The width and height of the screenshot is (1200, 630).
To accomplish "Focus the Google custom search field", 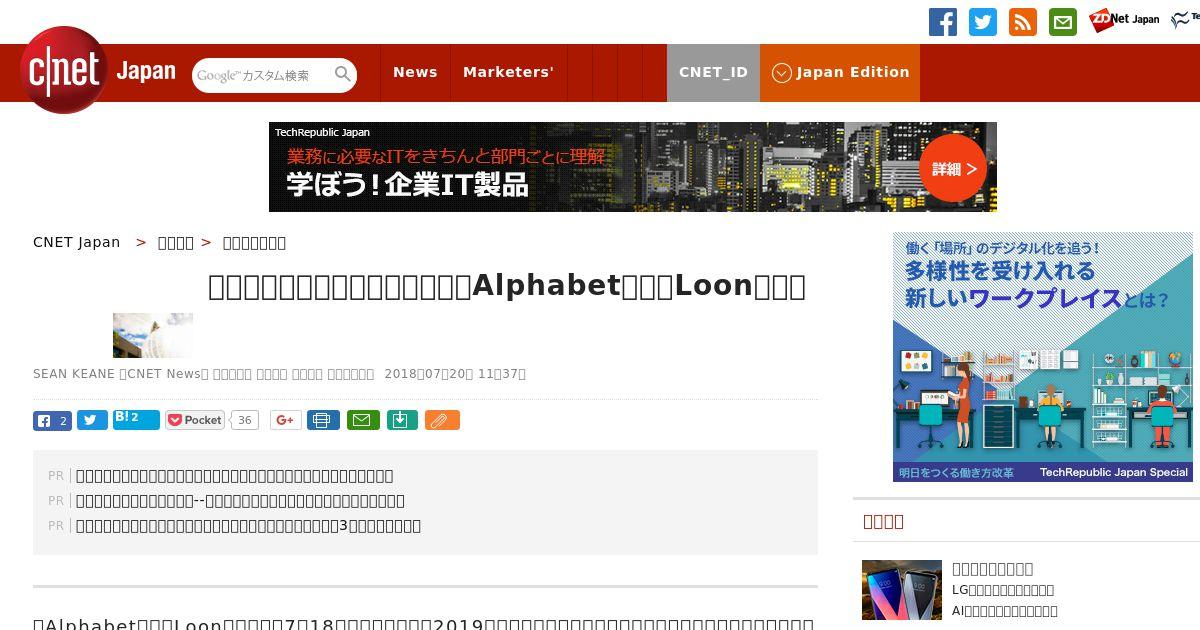I will coord(262,75).
